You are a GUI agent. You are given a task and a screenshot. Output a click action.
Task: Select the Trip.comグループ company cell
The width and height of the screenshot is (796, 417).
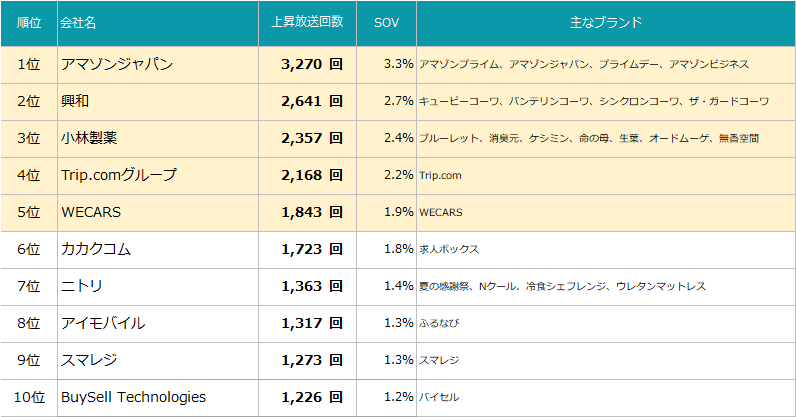[x=119, y=175]
